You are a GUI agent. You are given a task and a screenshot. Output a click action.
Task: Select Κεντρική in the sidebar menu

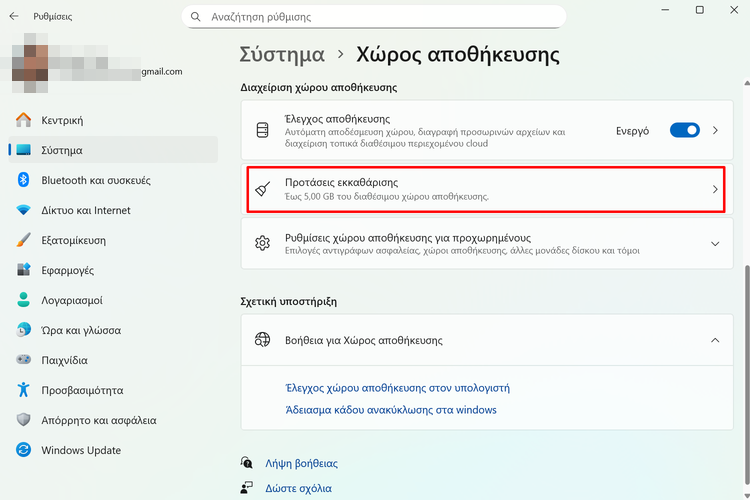pos(62,120)
